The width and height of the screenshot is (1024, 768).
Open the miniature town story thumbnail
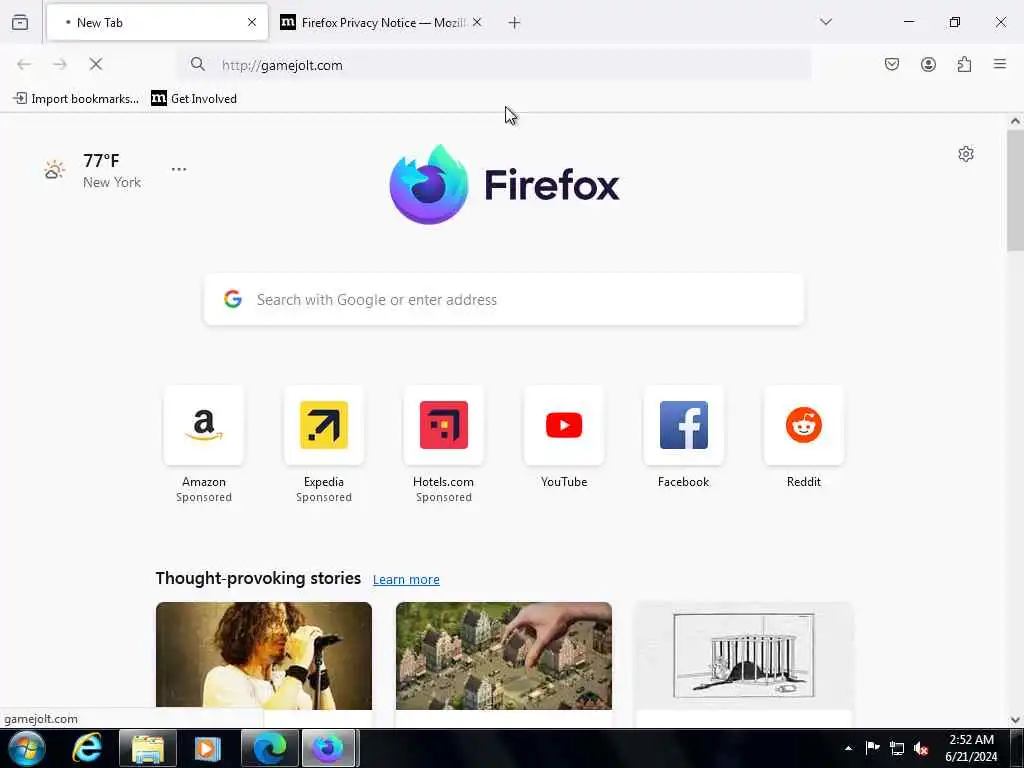click(x=504, y=656)
